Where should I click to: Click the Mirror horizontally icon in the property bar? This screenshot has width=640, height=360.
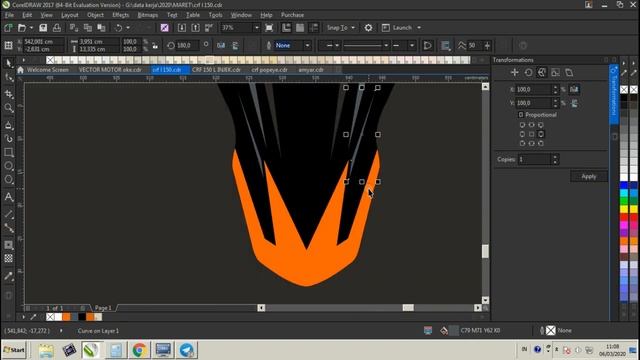point(221,45)
